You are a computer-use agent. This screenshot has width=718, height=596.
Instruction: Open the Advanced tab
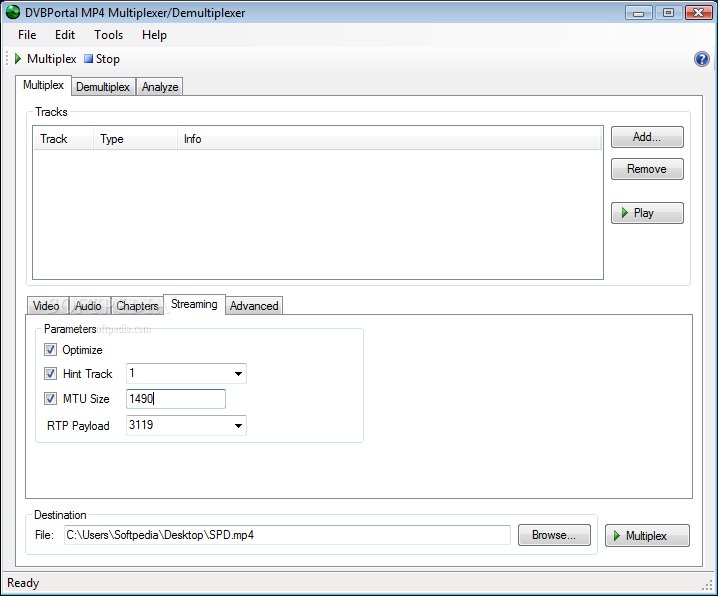[254, 306]
